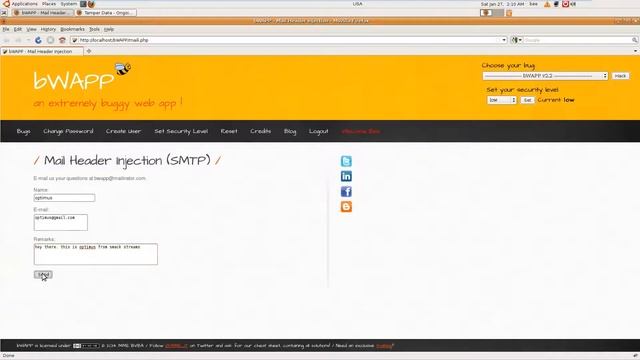
Task: Select the bWAPP Mail Header Injection tab
Action: tap(42, 51)
